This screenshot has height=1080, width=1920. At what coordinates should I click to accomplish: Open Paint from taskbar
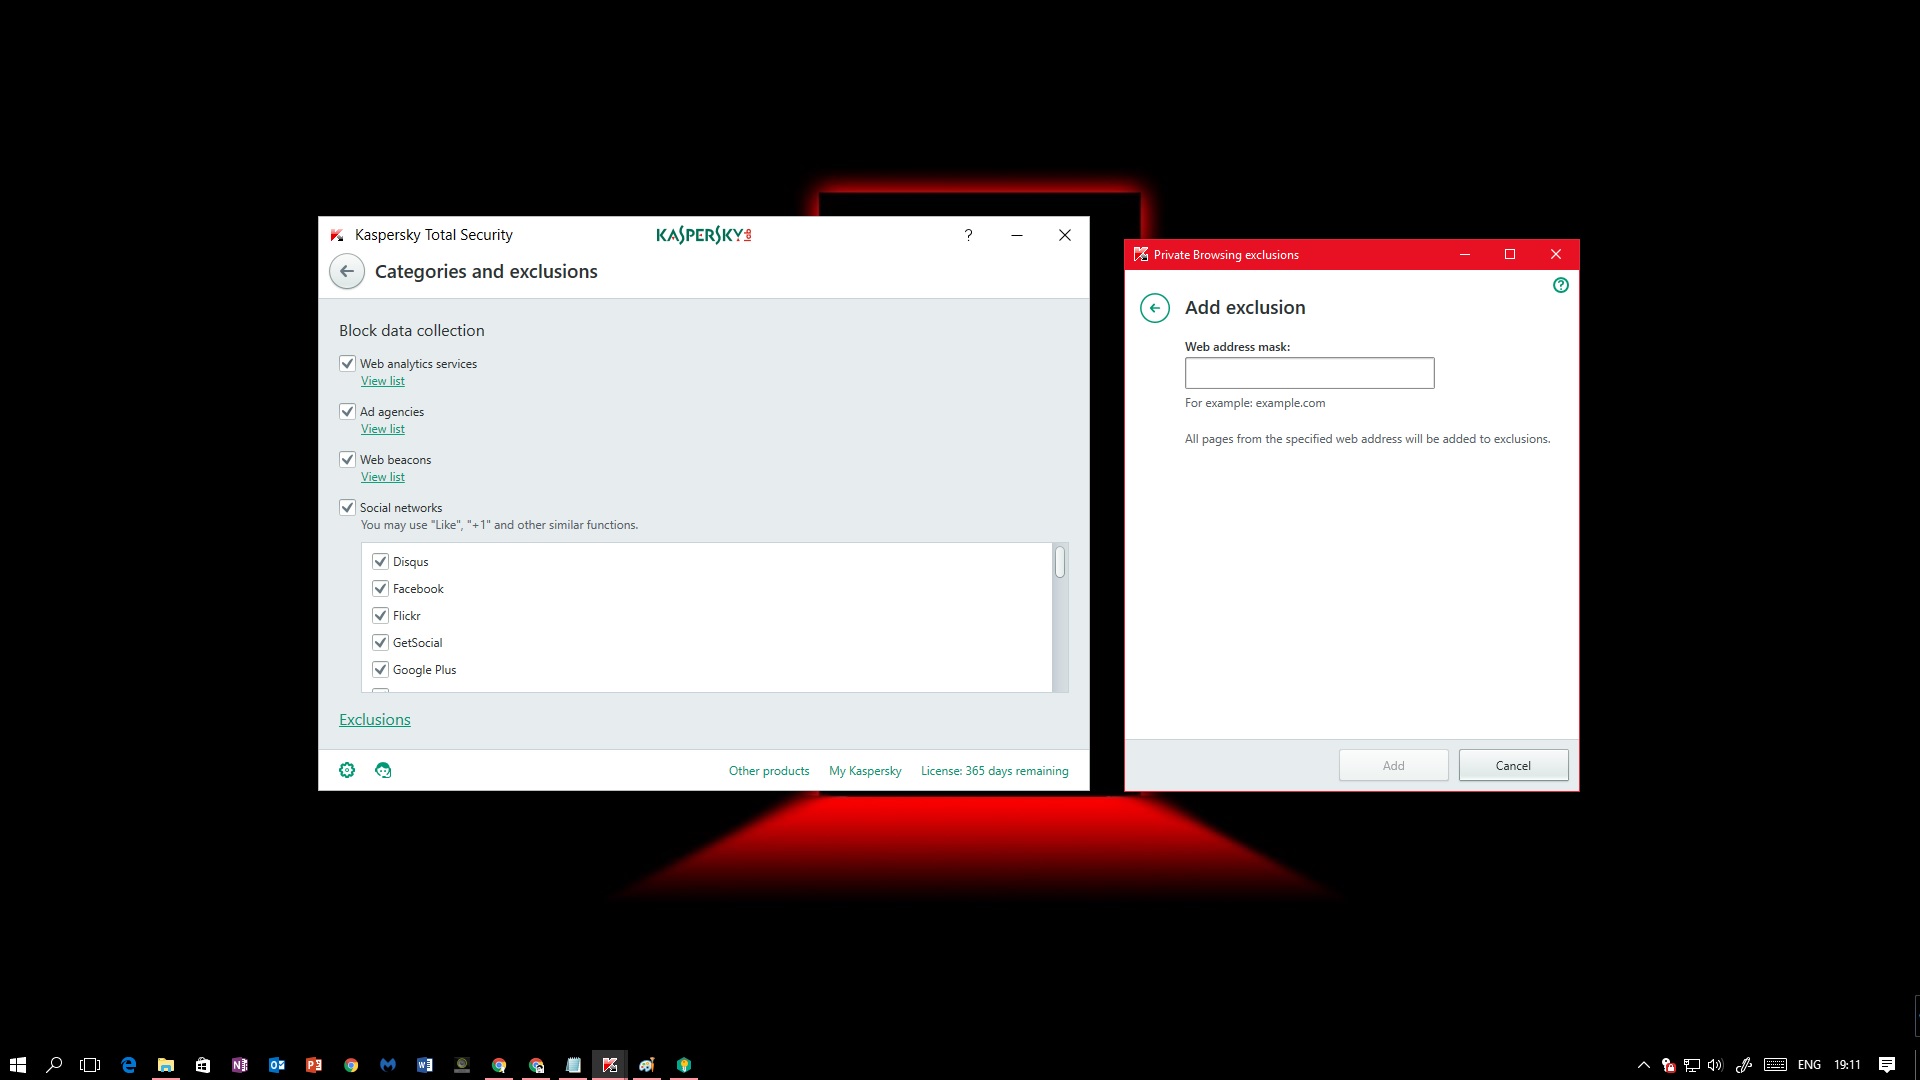[x=647, y=1065]
